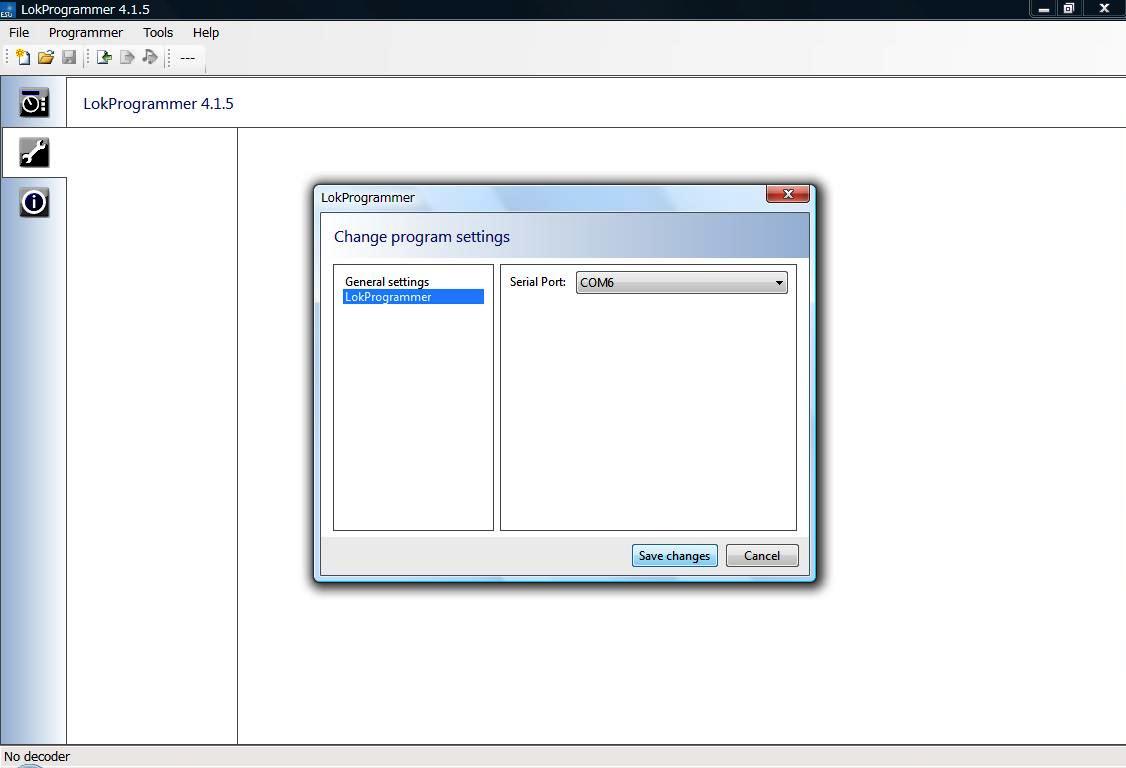Select LokProgrammer entry in settings list
This screenshot has height=768, width=1126.
pyautogui.click(x=413, y=297)
